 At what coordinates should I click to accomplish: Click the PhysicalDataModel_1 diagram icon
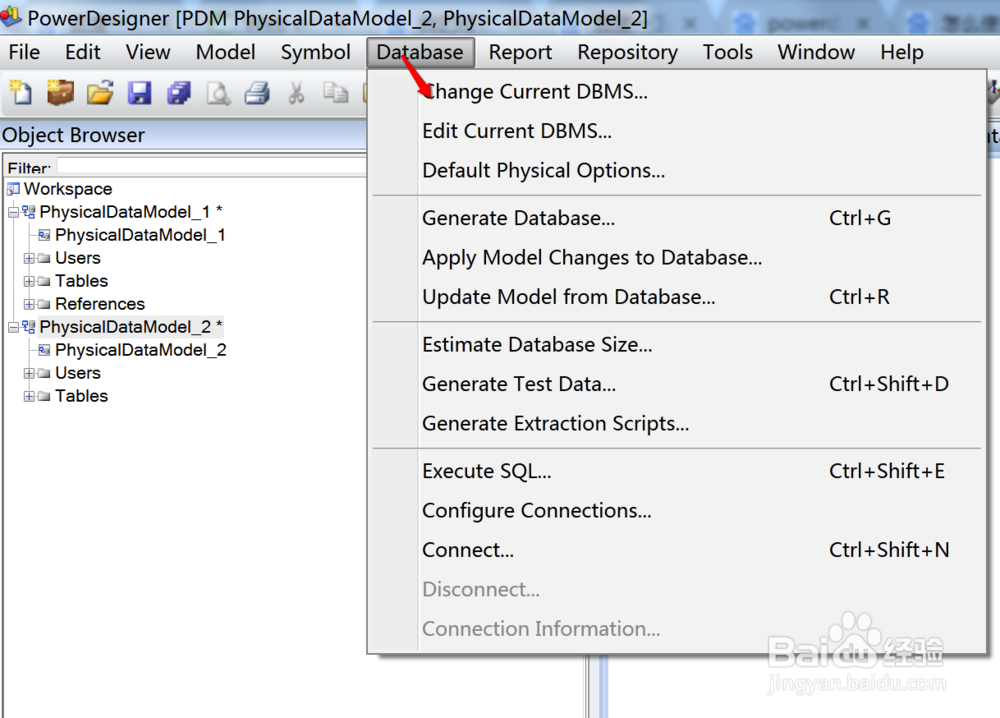(x=44, y=235)
